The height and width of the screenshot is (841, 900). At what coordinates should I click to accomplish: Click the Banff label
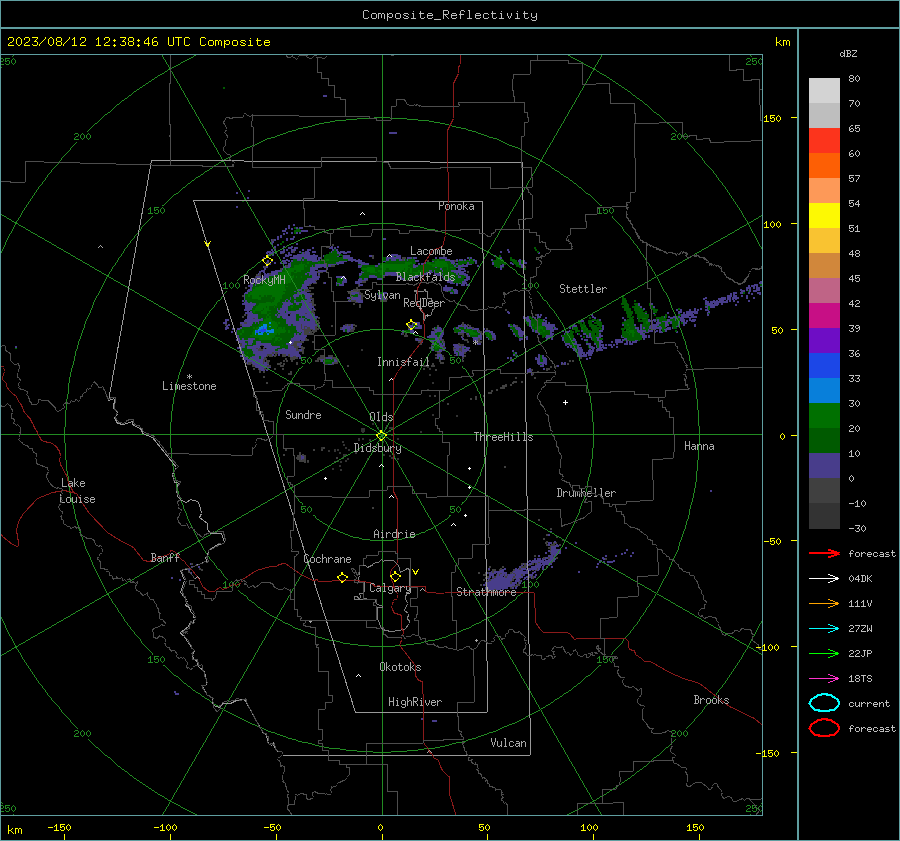(x=165, y=558)
